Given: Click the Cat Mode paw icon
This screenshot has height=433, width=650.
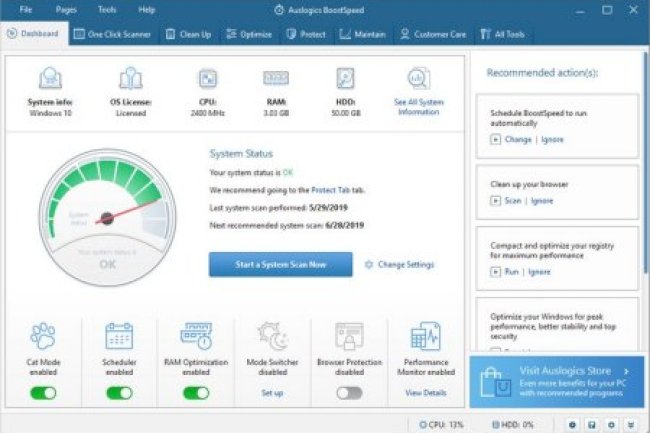Looking at the screenshot, I should point(43,335).
